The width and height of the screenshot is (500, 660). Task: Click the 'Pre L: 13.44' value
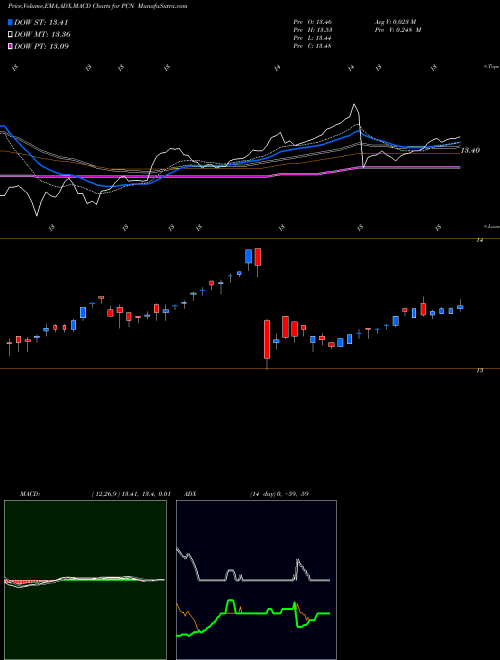[313, 38]
